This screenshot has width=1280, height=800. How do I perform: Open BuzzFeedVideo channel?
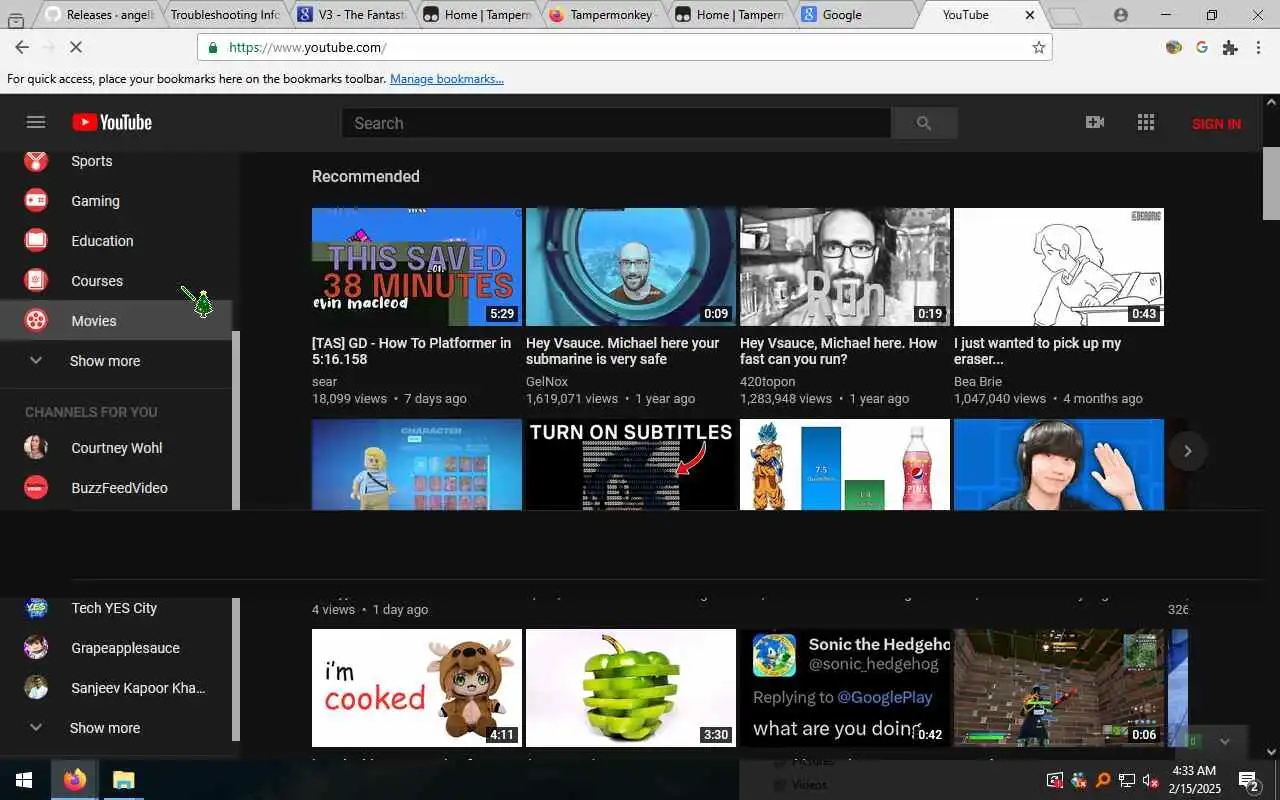[116, 488]
